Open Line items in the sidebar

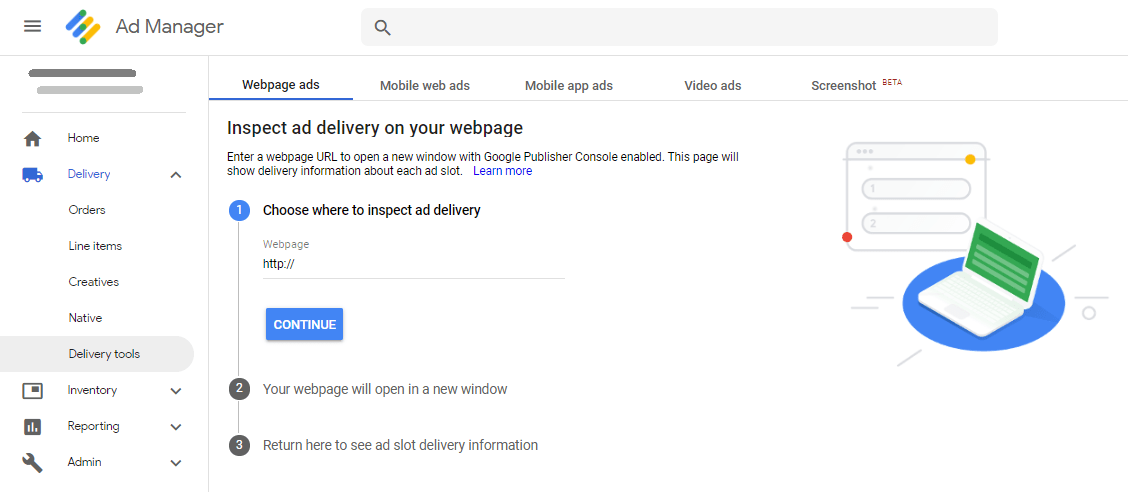pos(95,246)
